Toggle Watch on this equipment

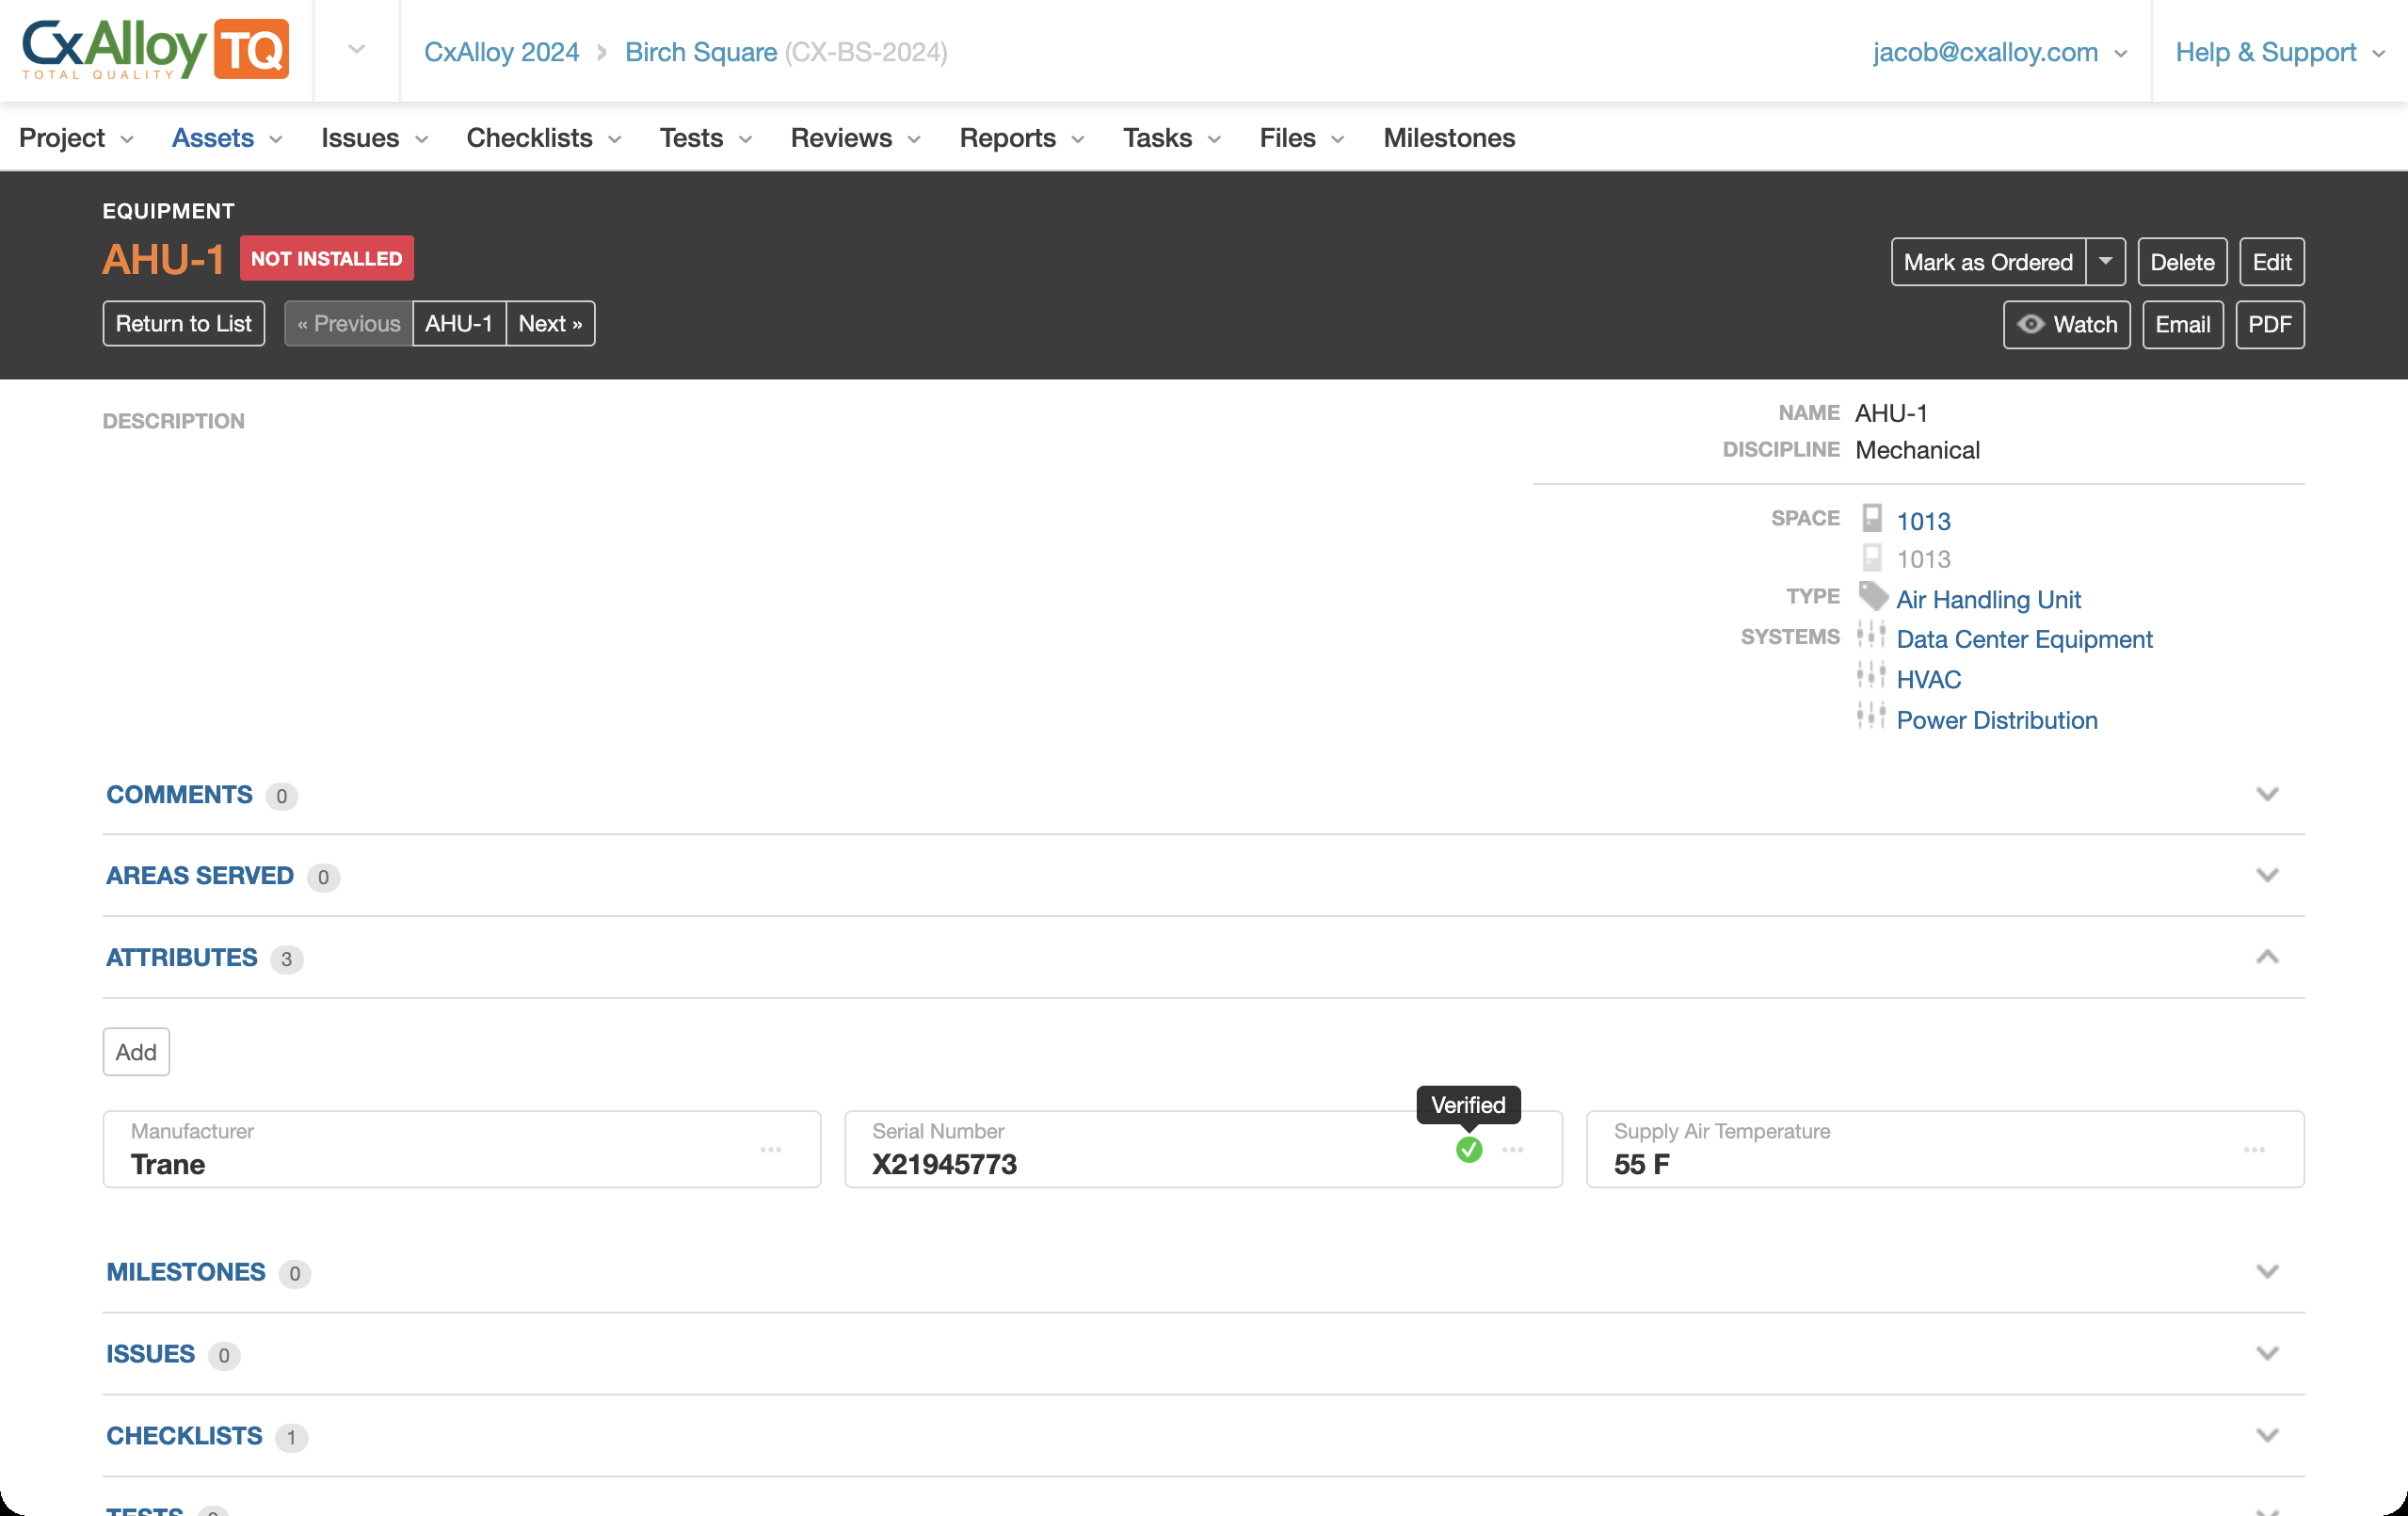pyautogui.click(x=2066, y=324)
